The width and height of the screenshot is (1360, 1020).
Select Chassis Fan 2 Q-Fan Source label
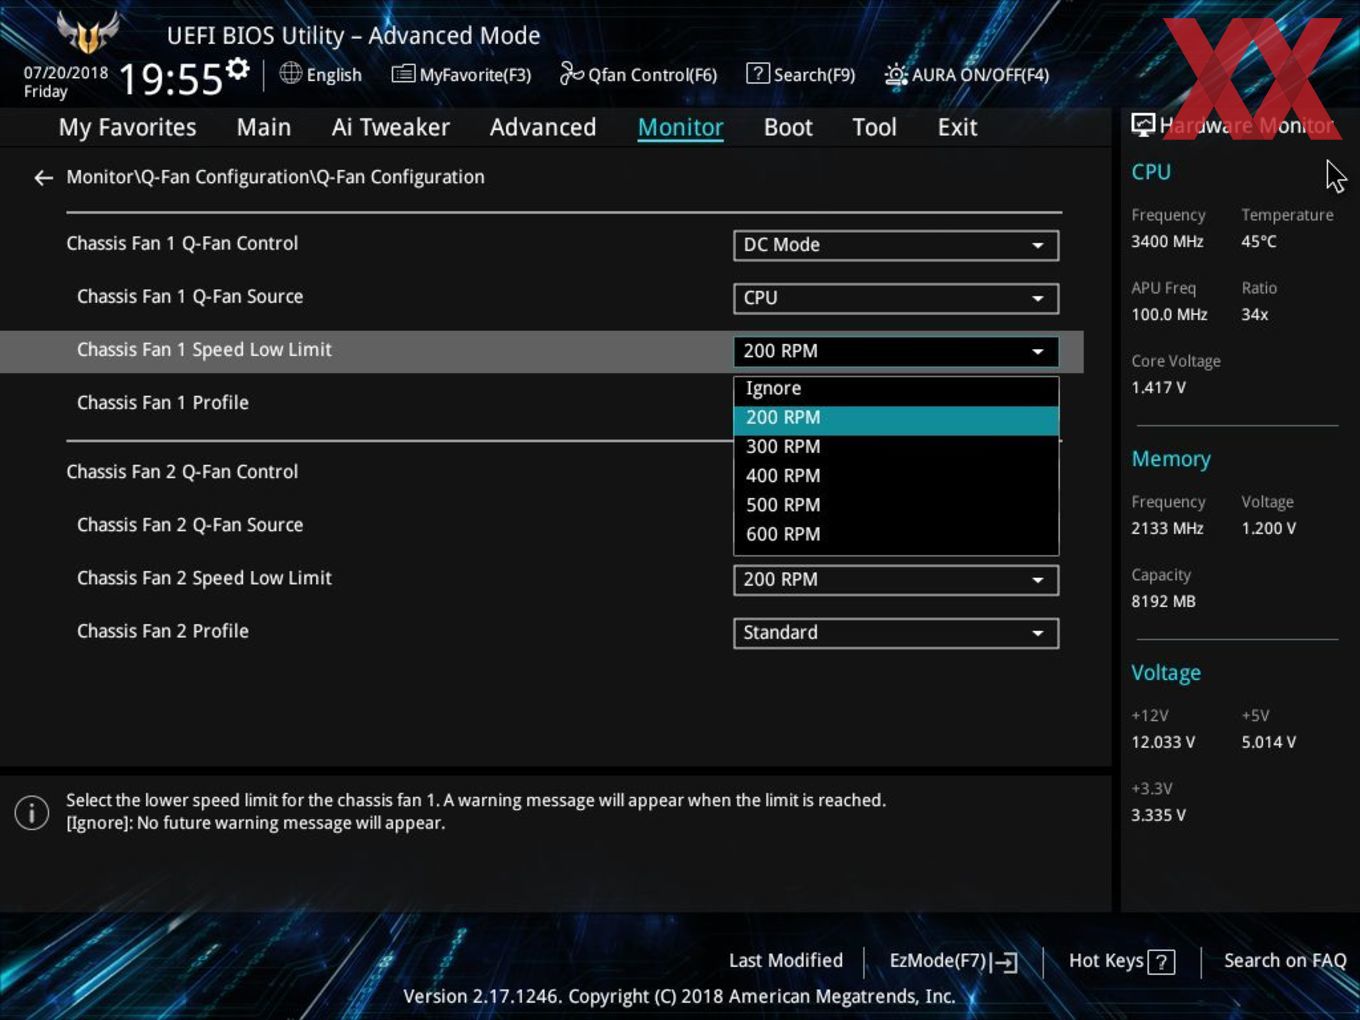190,525
